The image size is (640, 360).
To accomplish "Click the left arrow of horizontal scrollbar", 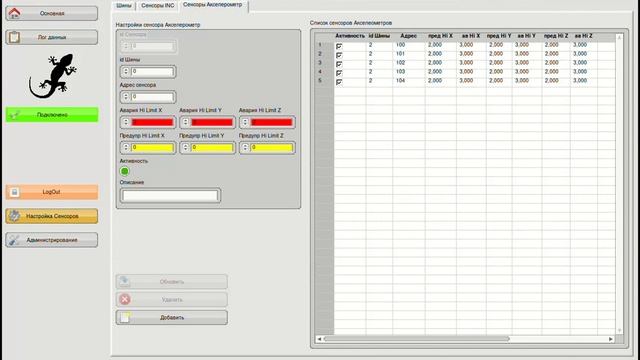I will [319, 339].
